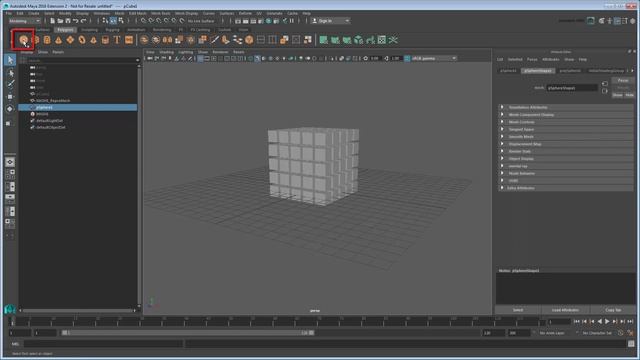
Task: Toggle textured display in viewport toolbar
Action: [277, 58]
